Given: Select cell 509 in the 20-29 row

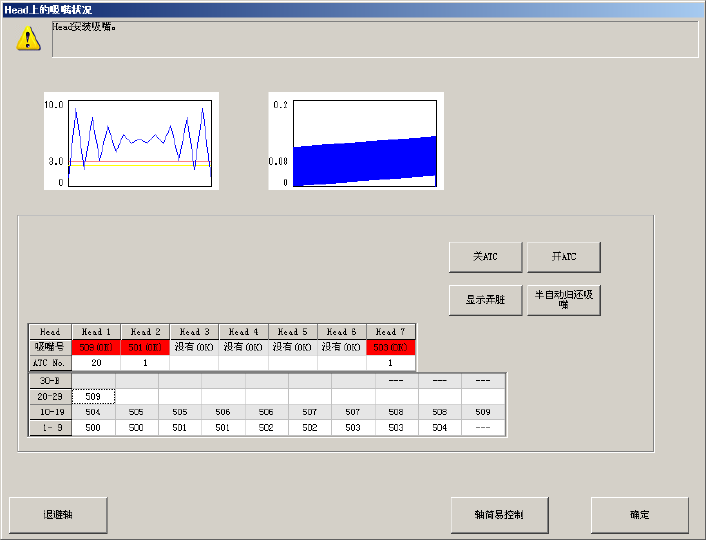Looking at the screenshot, I should pos(93,396).
